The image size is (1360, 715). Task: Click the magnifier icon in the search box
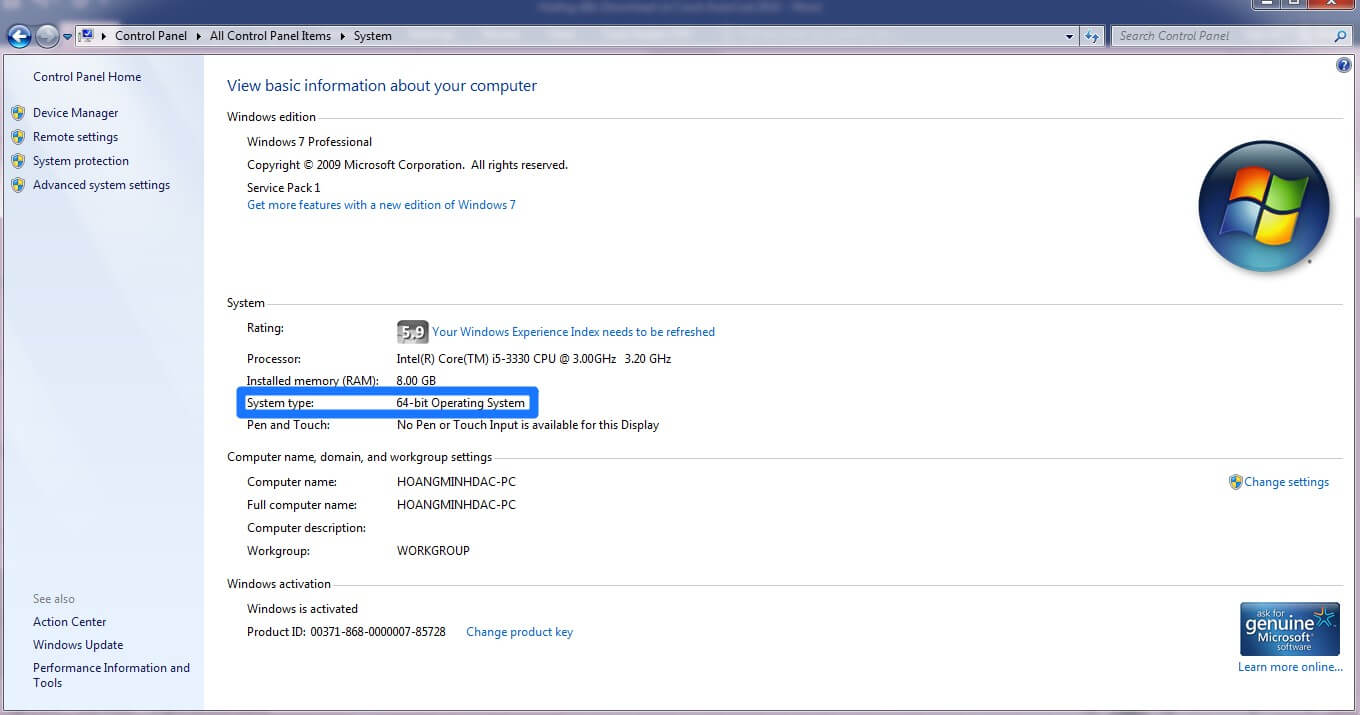[x=1341, y=36]
